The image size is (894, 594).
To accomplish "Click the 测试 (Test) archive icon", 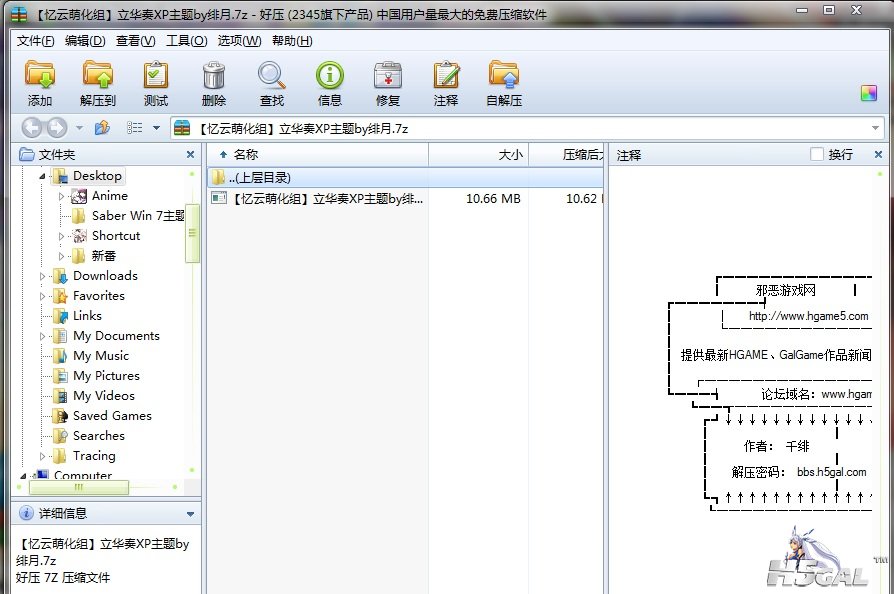I will pos(156,77).
